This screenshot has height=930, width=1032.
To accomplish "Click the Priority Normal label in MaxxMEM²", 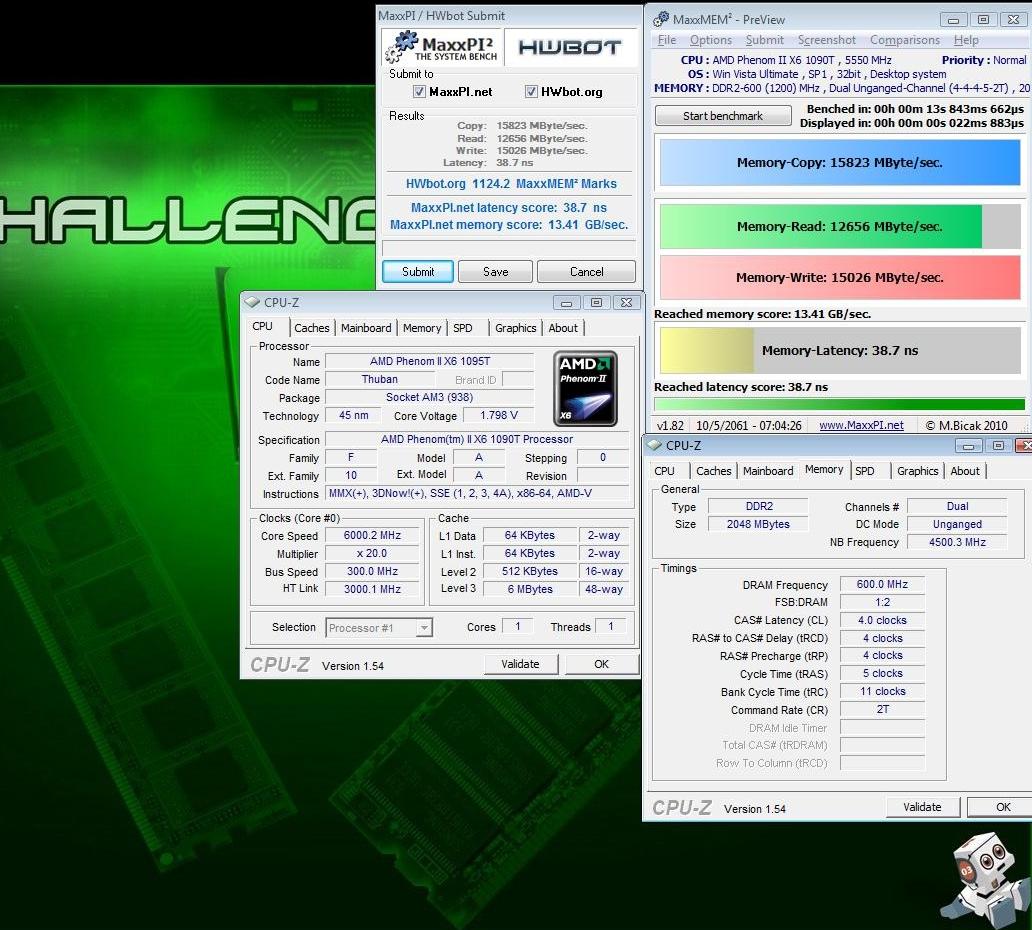I will [983, 60].
